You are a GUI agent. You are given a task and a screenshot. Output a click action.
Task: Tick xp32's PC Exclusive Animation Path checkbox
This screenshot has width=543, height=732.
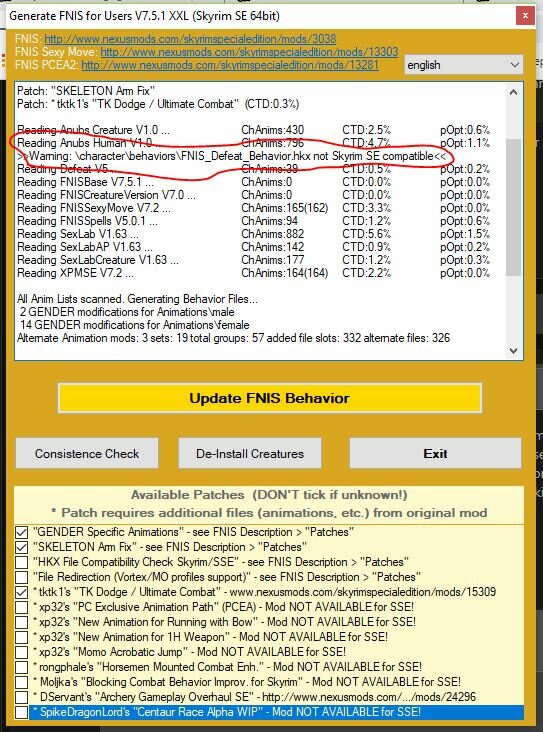[x=21, y=607]
